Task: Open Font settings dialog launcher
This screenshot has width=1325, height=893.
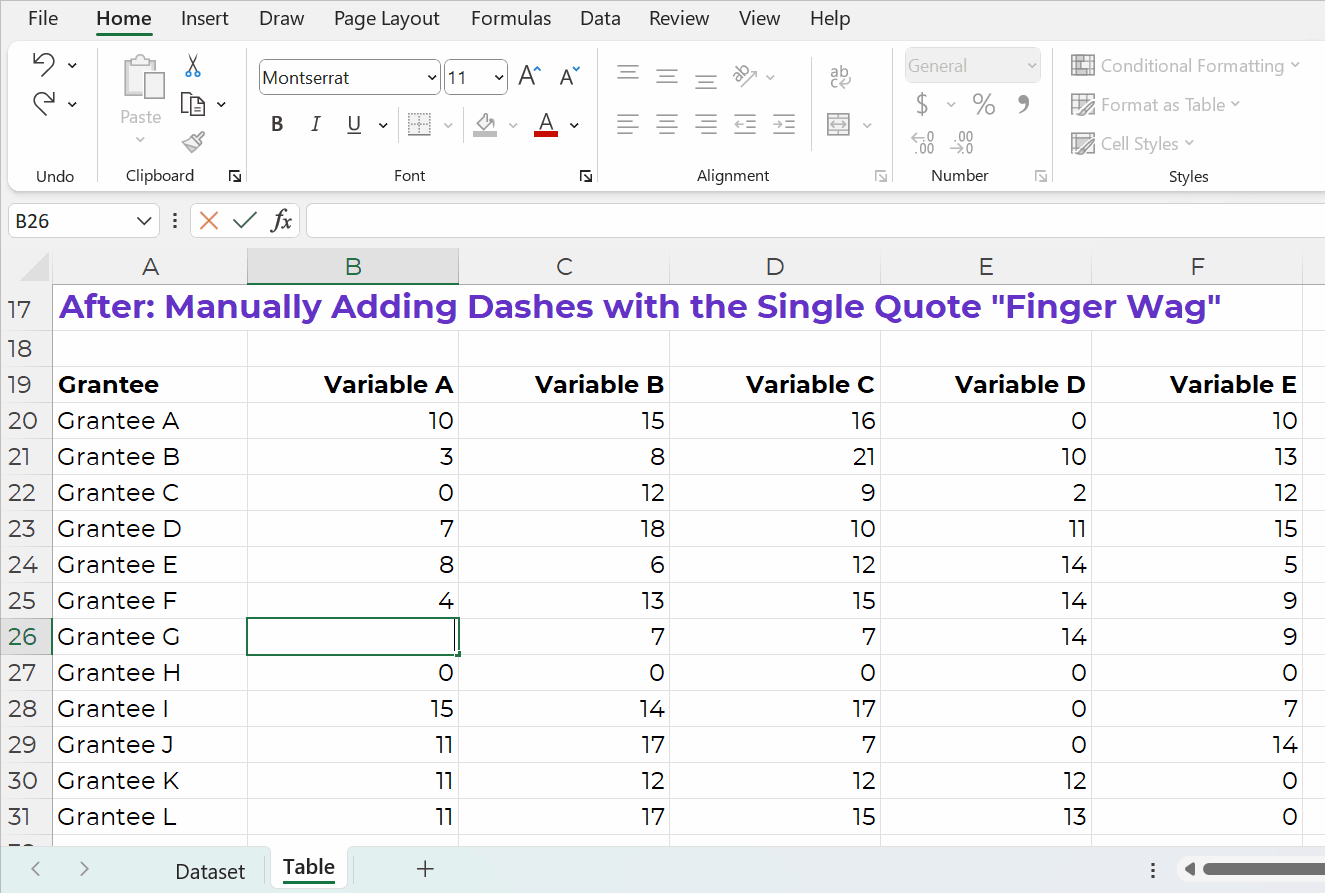Action: pyautogui.click(x=585, y=176)
